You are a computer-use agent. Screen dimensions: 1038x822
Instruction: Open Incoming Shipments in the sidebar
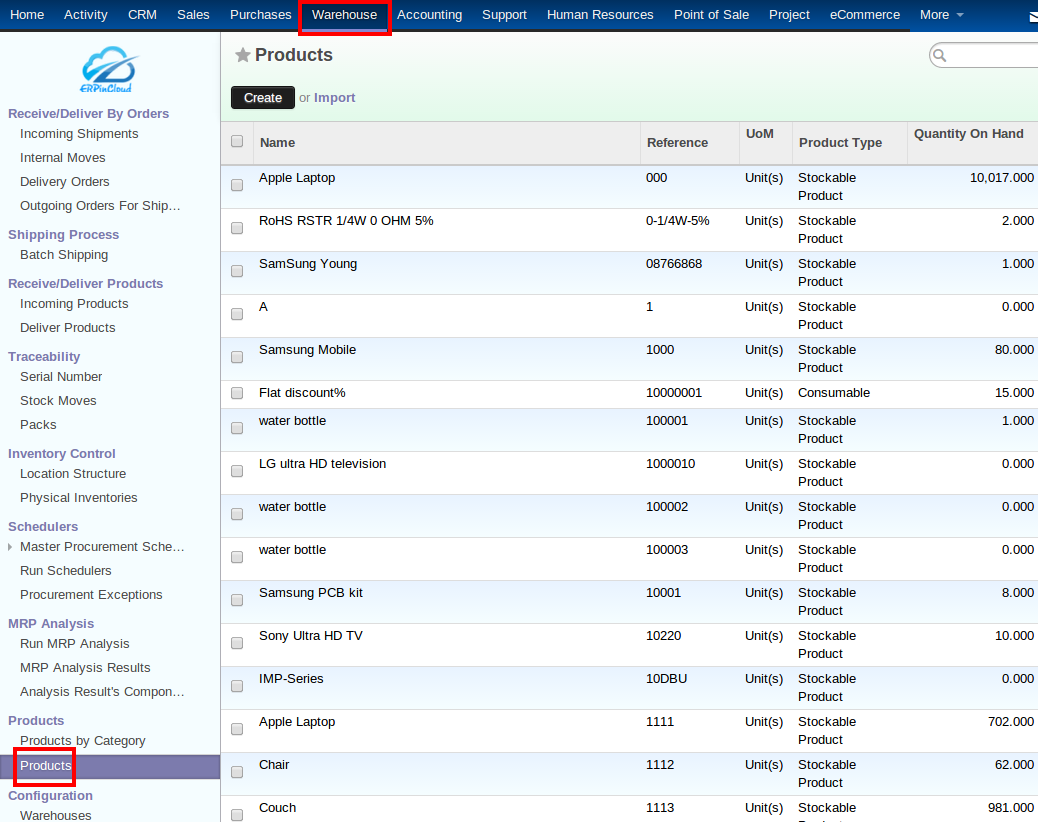[79, 134]
